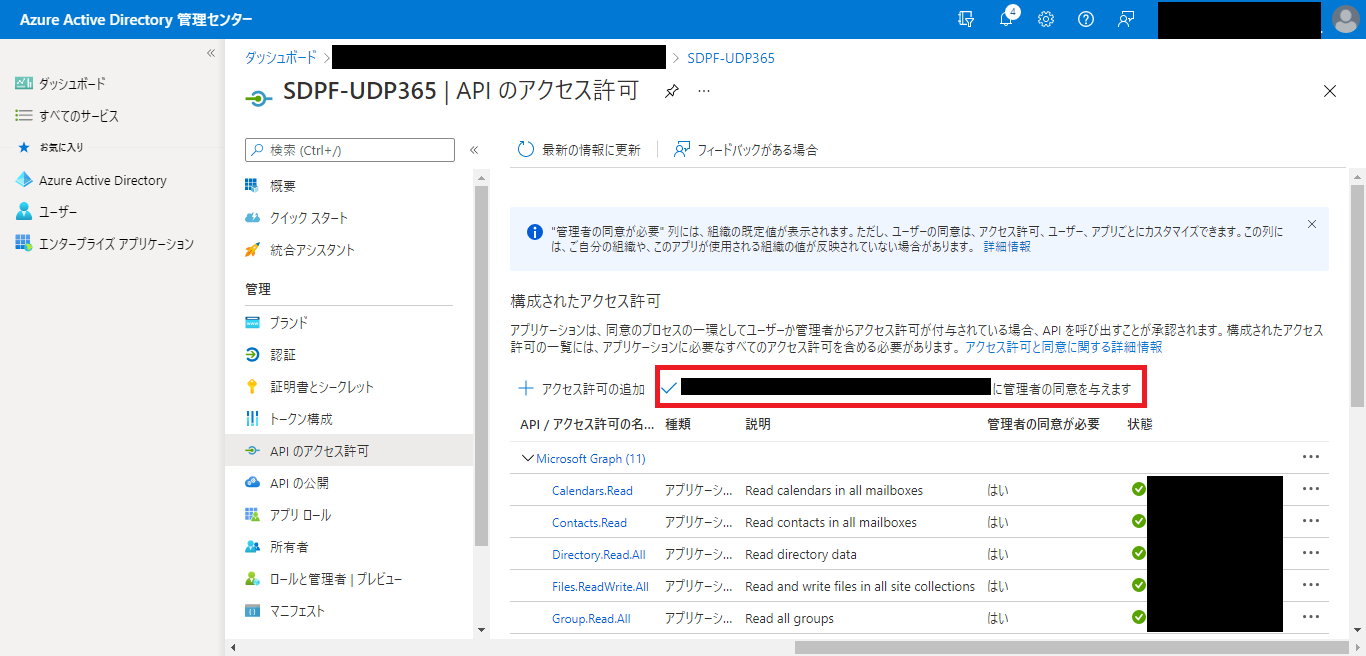Collapse the left portal sidebar with chevron

[211, 53]
